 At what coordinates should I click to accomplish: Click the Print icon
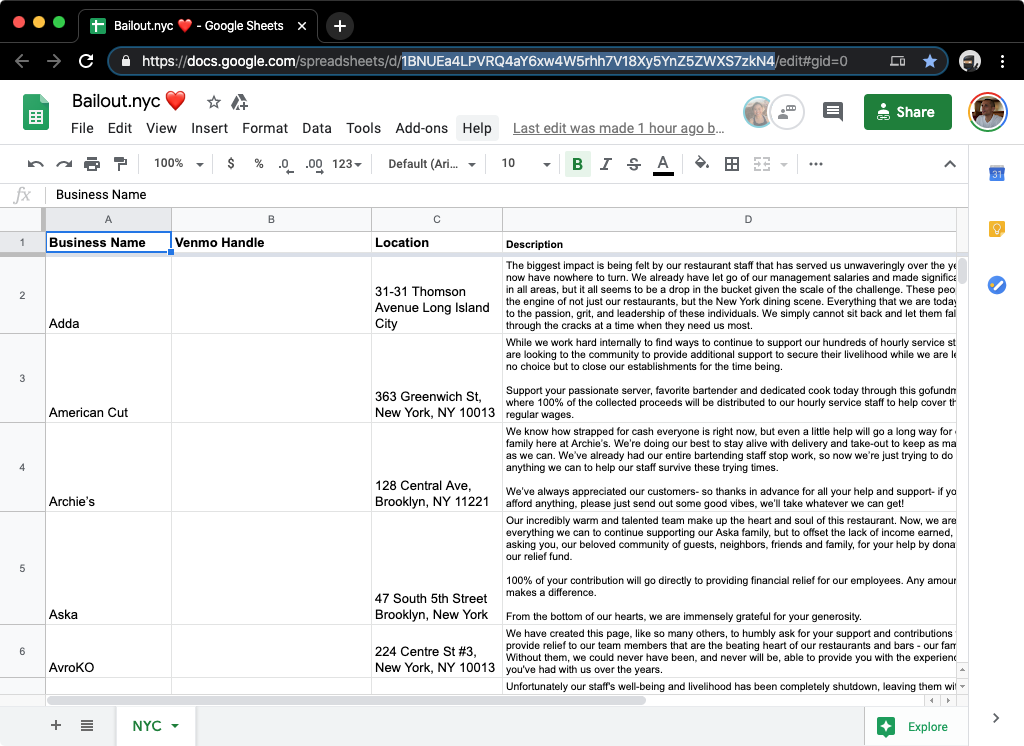point(92,164)
